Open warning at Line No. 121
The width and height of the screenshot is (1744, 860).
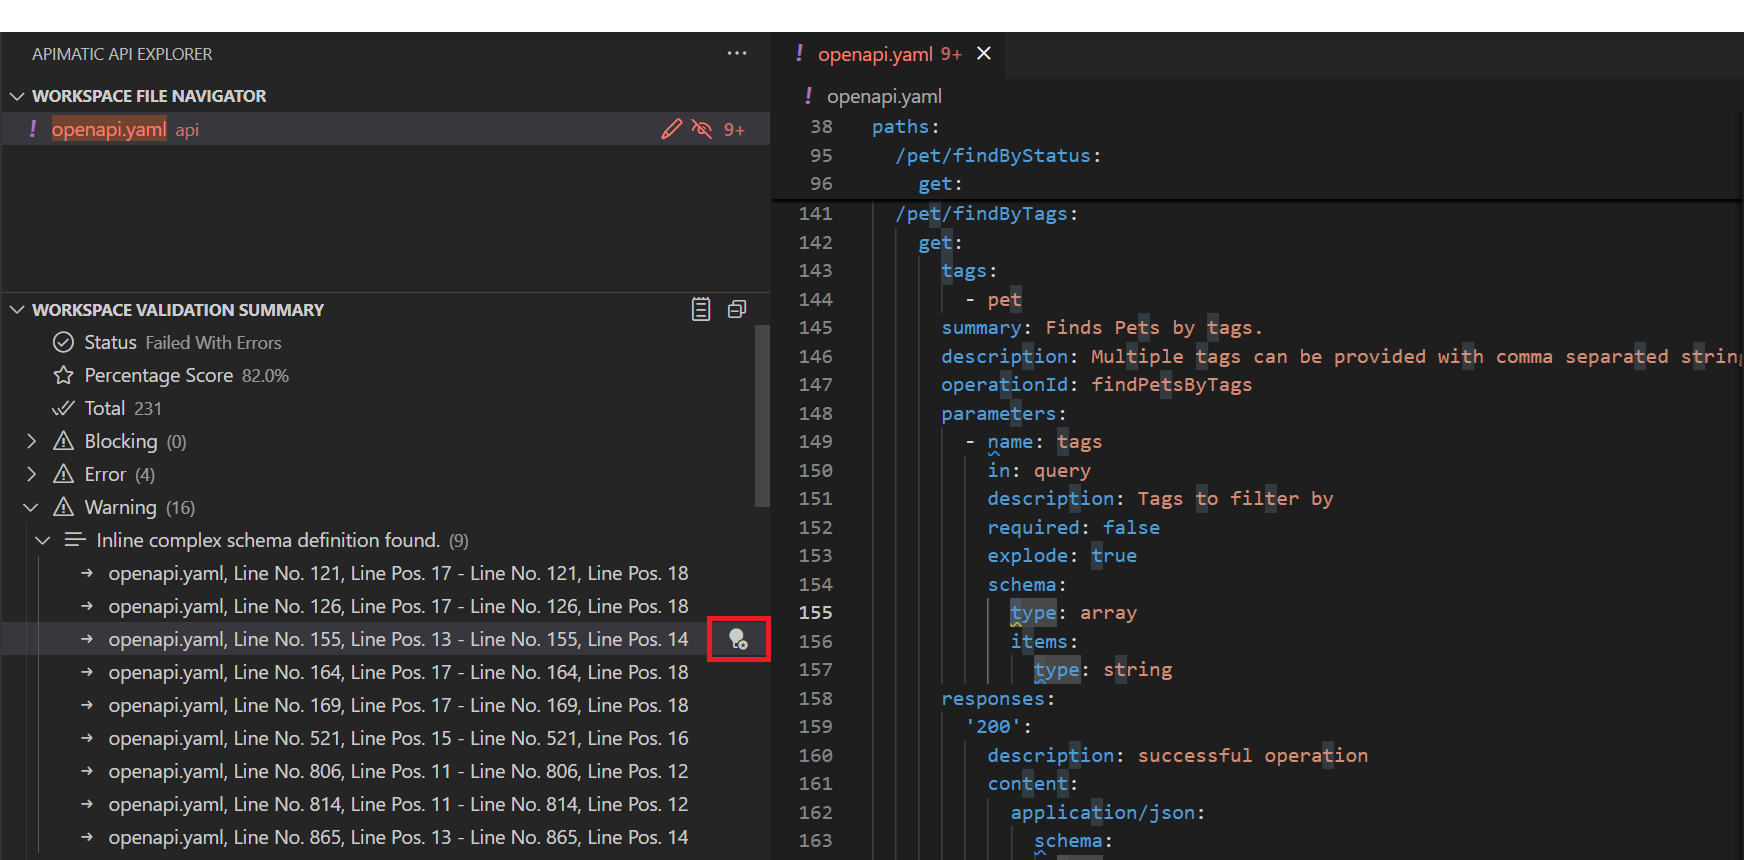[398, 573]
